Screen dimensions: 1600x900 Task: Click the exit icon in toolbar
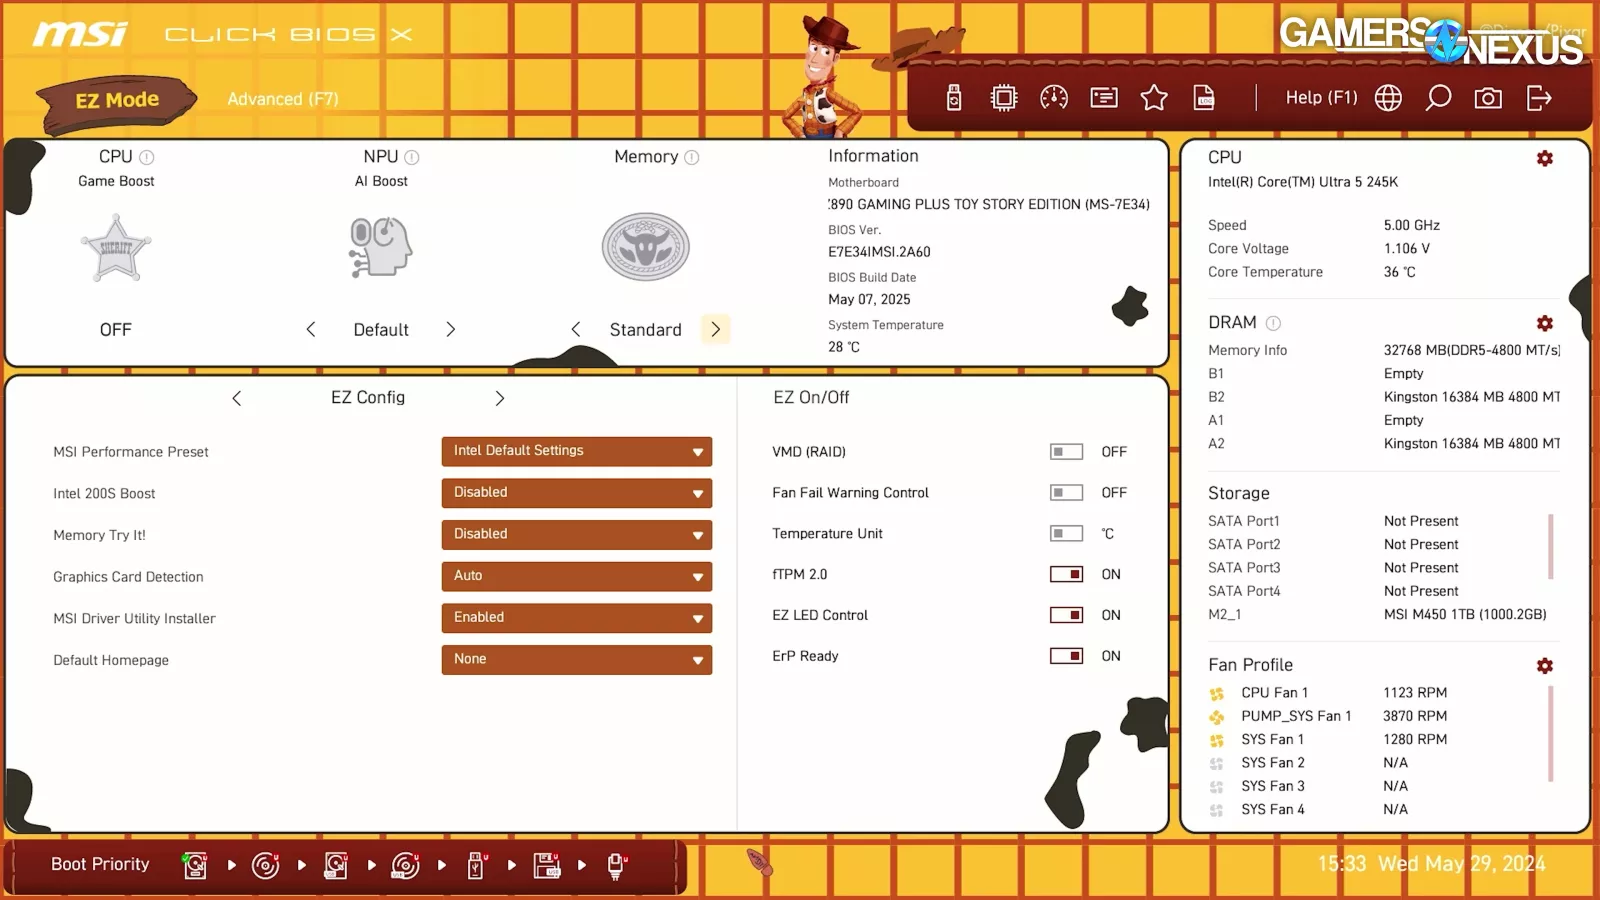[1539, 98]
